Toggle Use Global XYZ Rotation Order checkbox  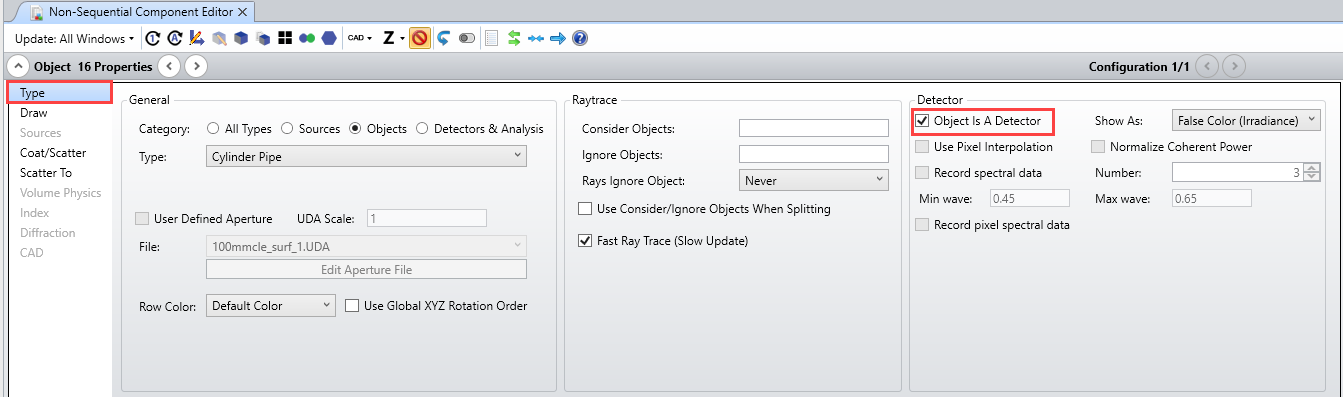[352, 306]
